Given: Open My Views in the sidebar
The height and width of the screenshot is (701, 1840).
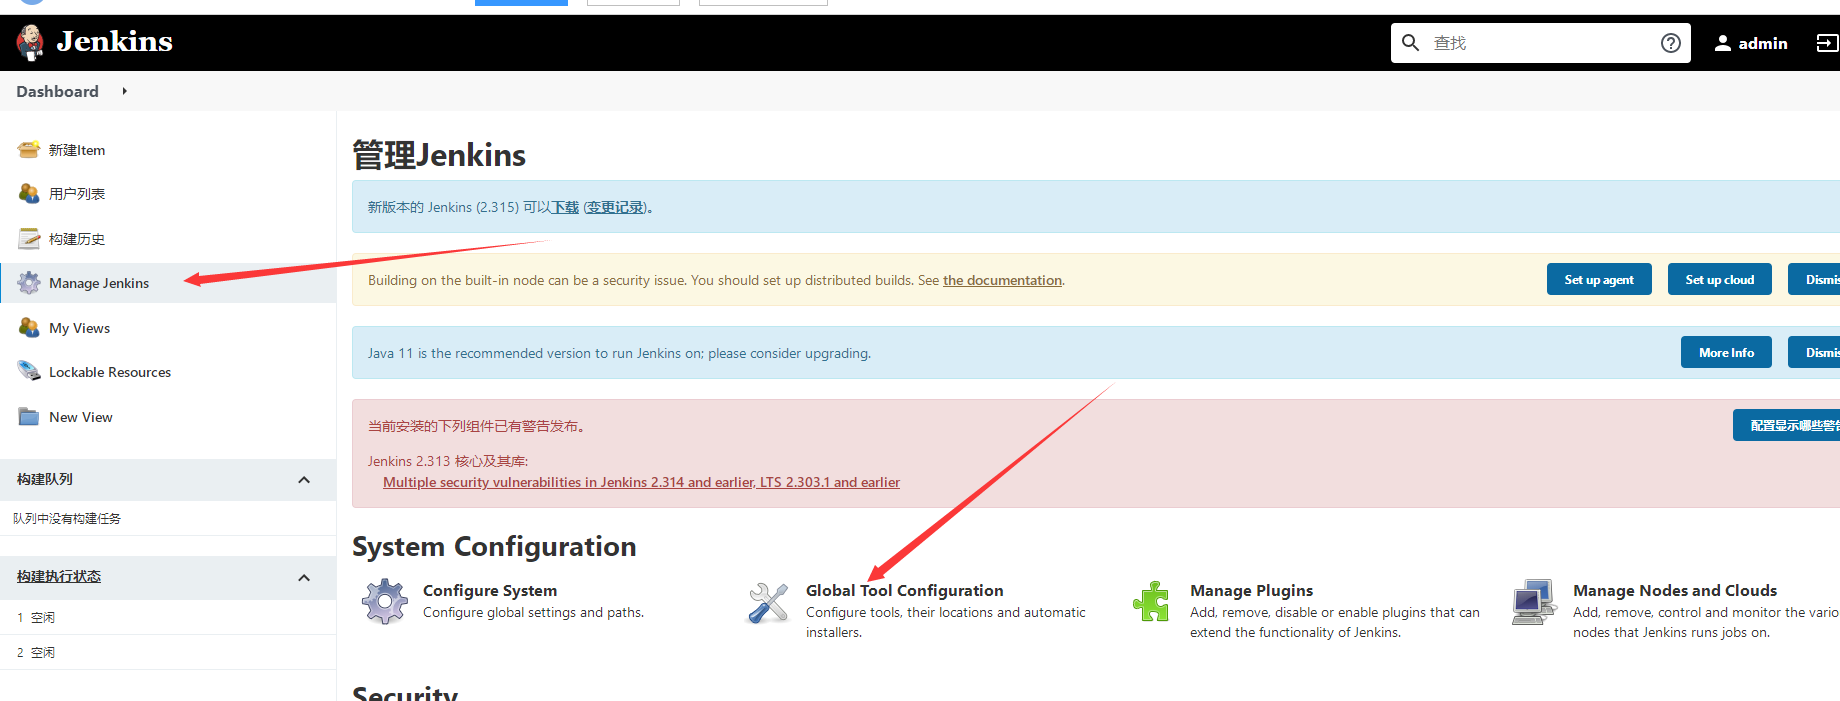Looking at the screenshot, I should coord(79,328).
